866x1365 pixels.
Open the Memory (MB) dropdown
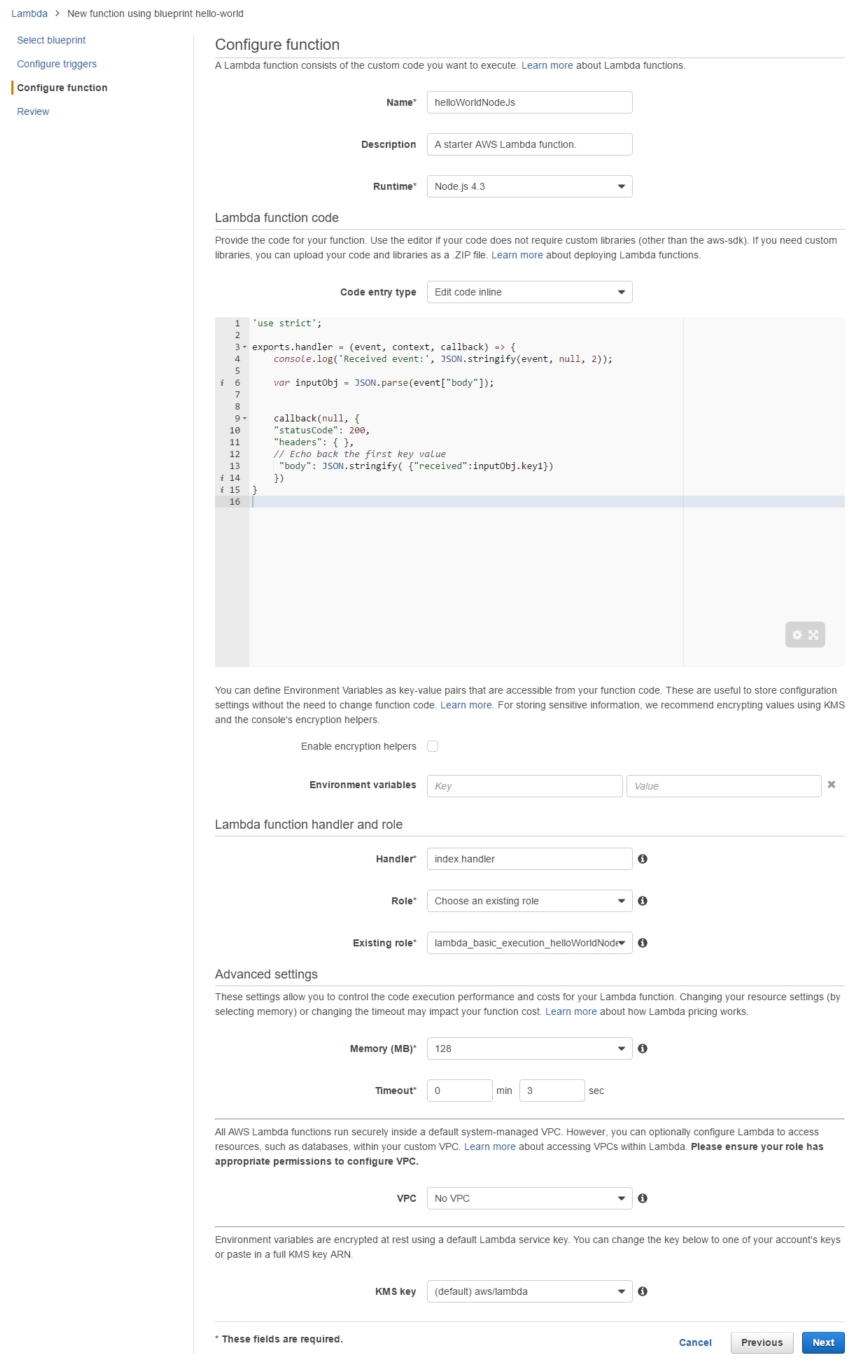pyautogui.click(x=530, y=1048)
